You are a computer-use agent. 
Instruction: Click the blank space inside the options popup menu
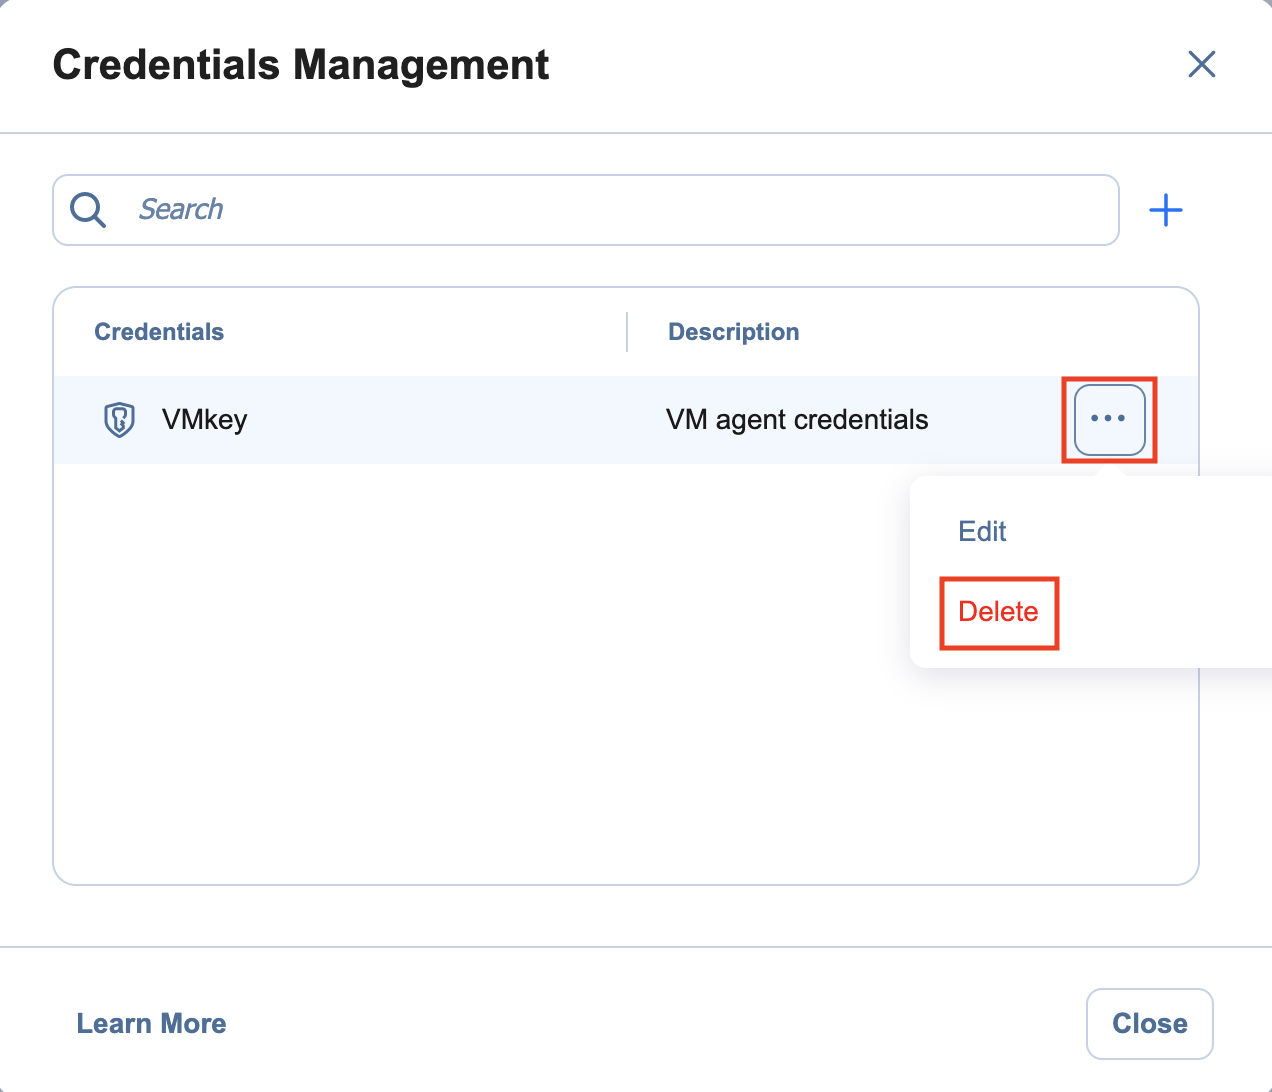coord(1150,570)
